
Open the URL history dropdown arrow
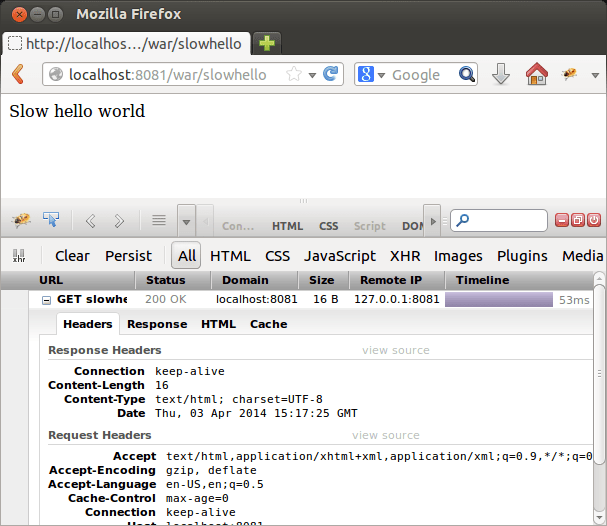click(313, 74)
